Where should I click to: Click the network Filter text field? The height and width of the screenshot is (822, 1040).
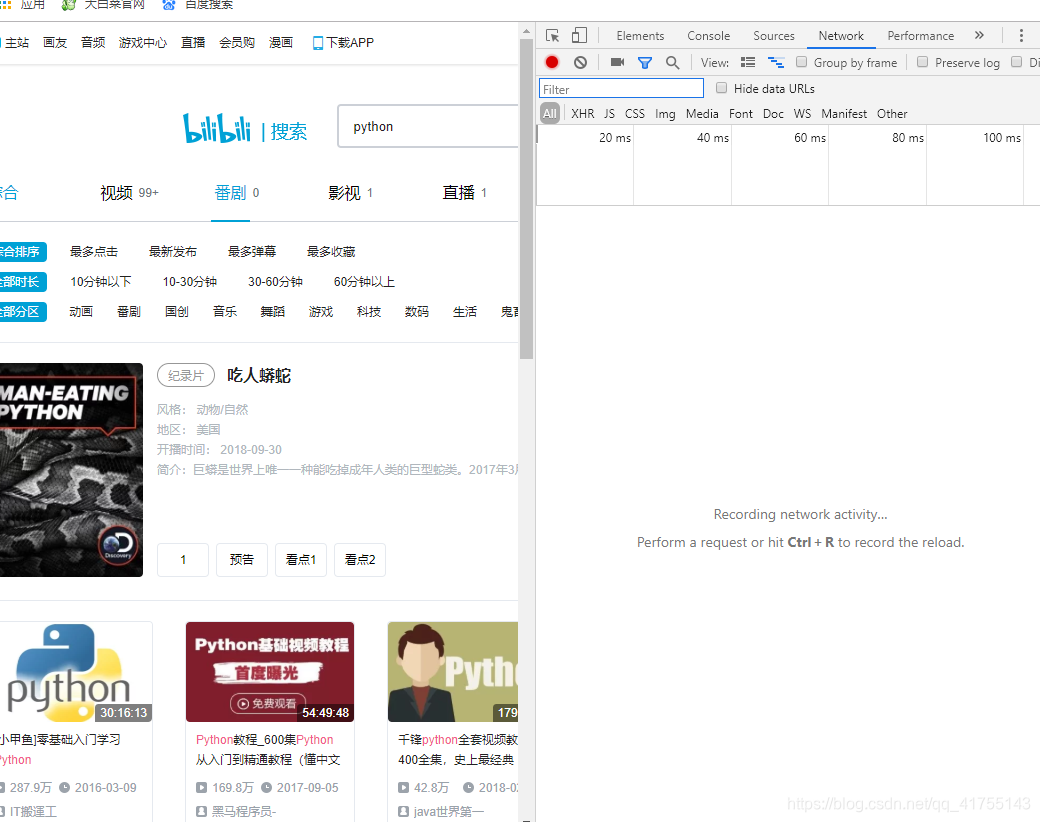(x=621, y=88)
